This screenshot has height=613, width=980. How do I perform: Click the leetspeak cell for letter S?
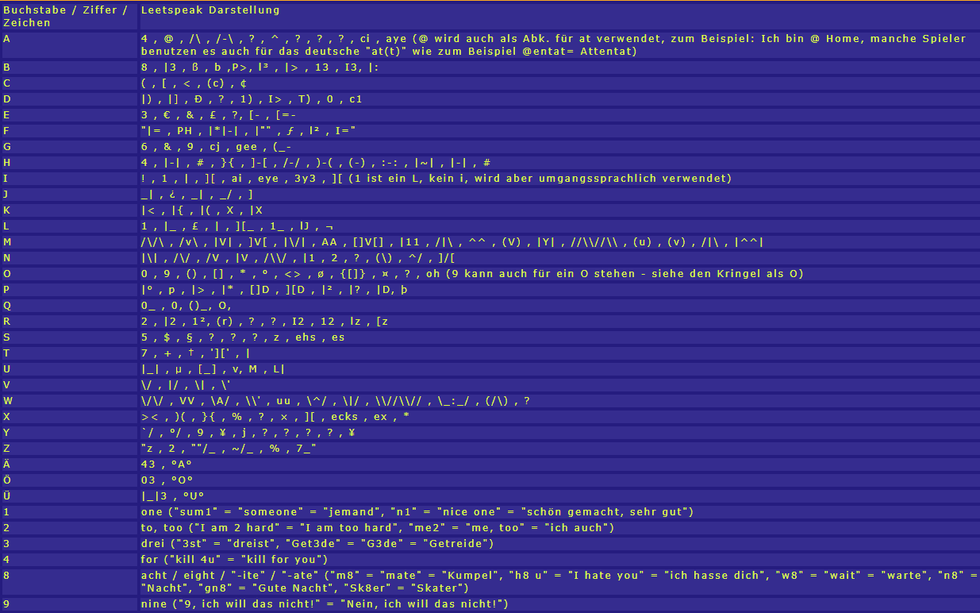tap(559, 337)
